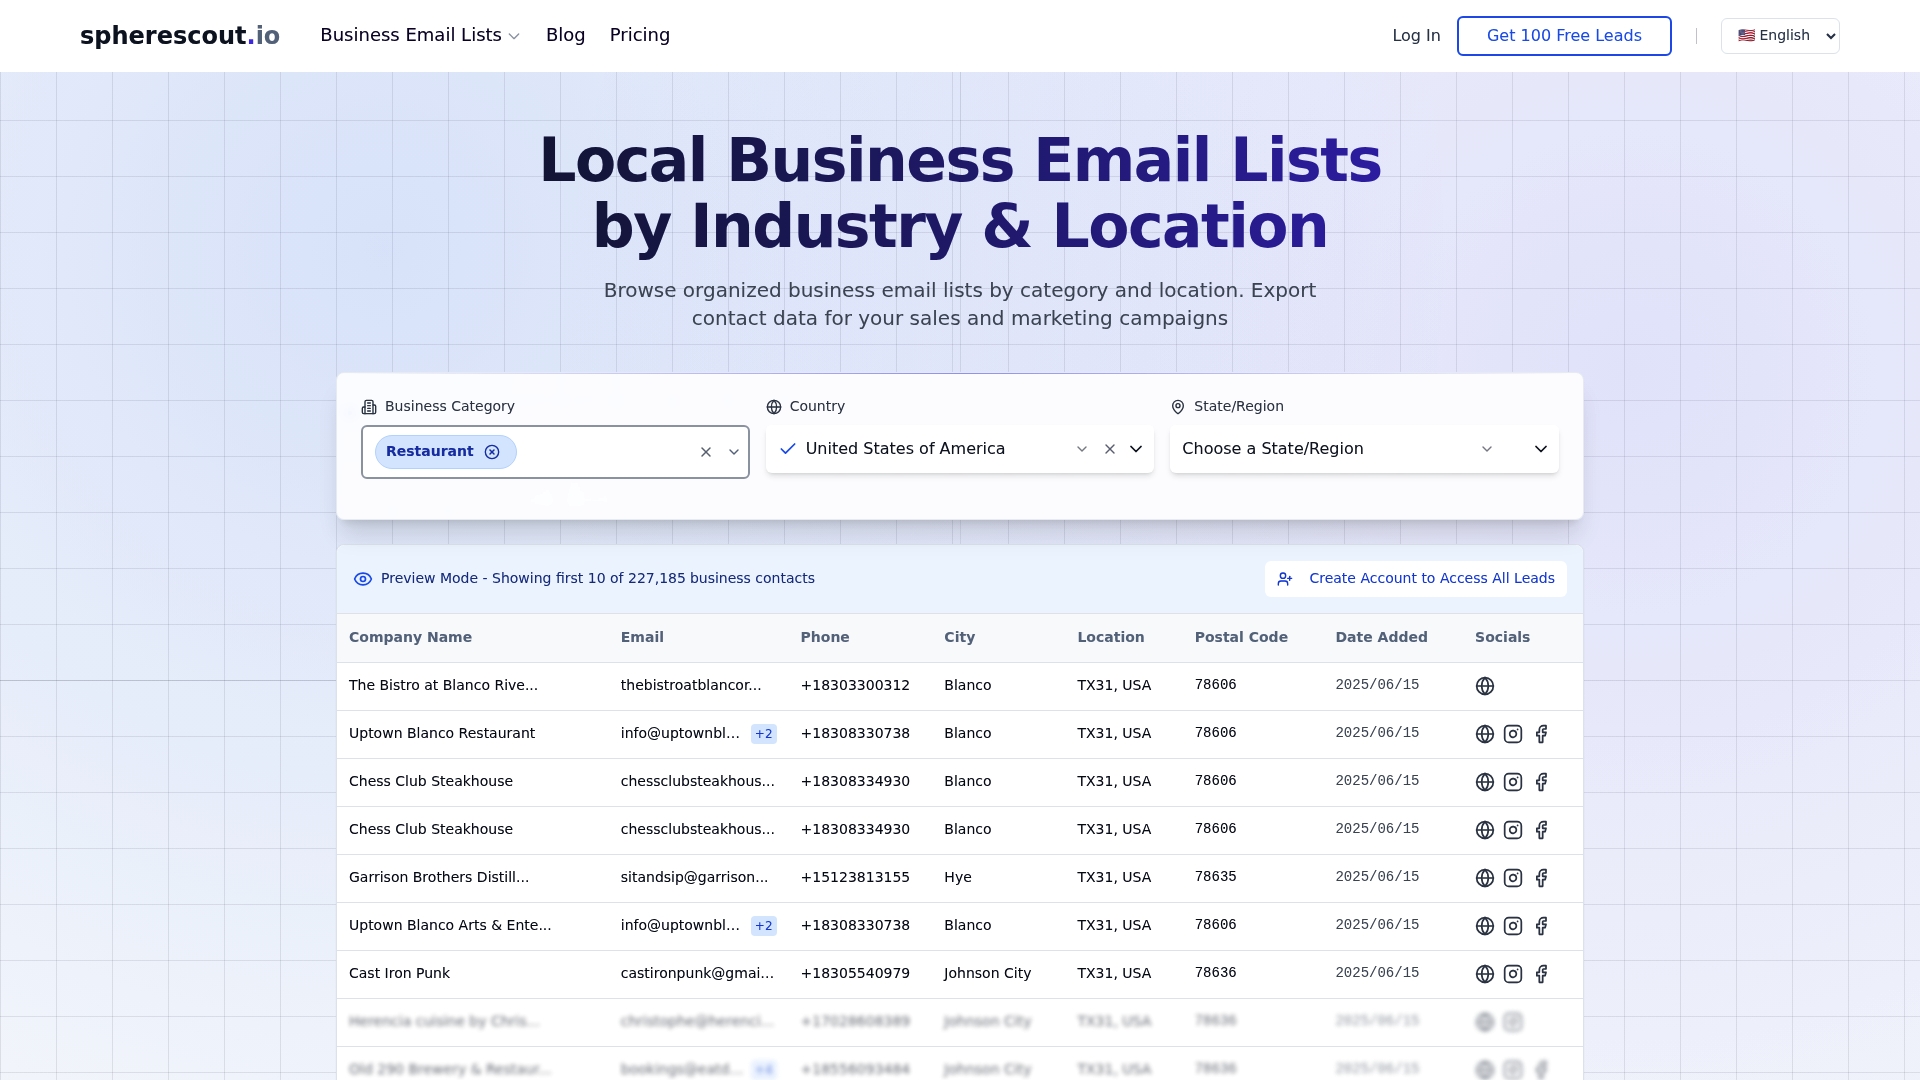Click website globe icon for Garrison Brothers row
The height and width of the screenshot is (1080, 1920).
pos(1485,878)
